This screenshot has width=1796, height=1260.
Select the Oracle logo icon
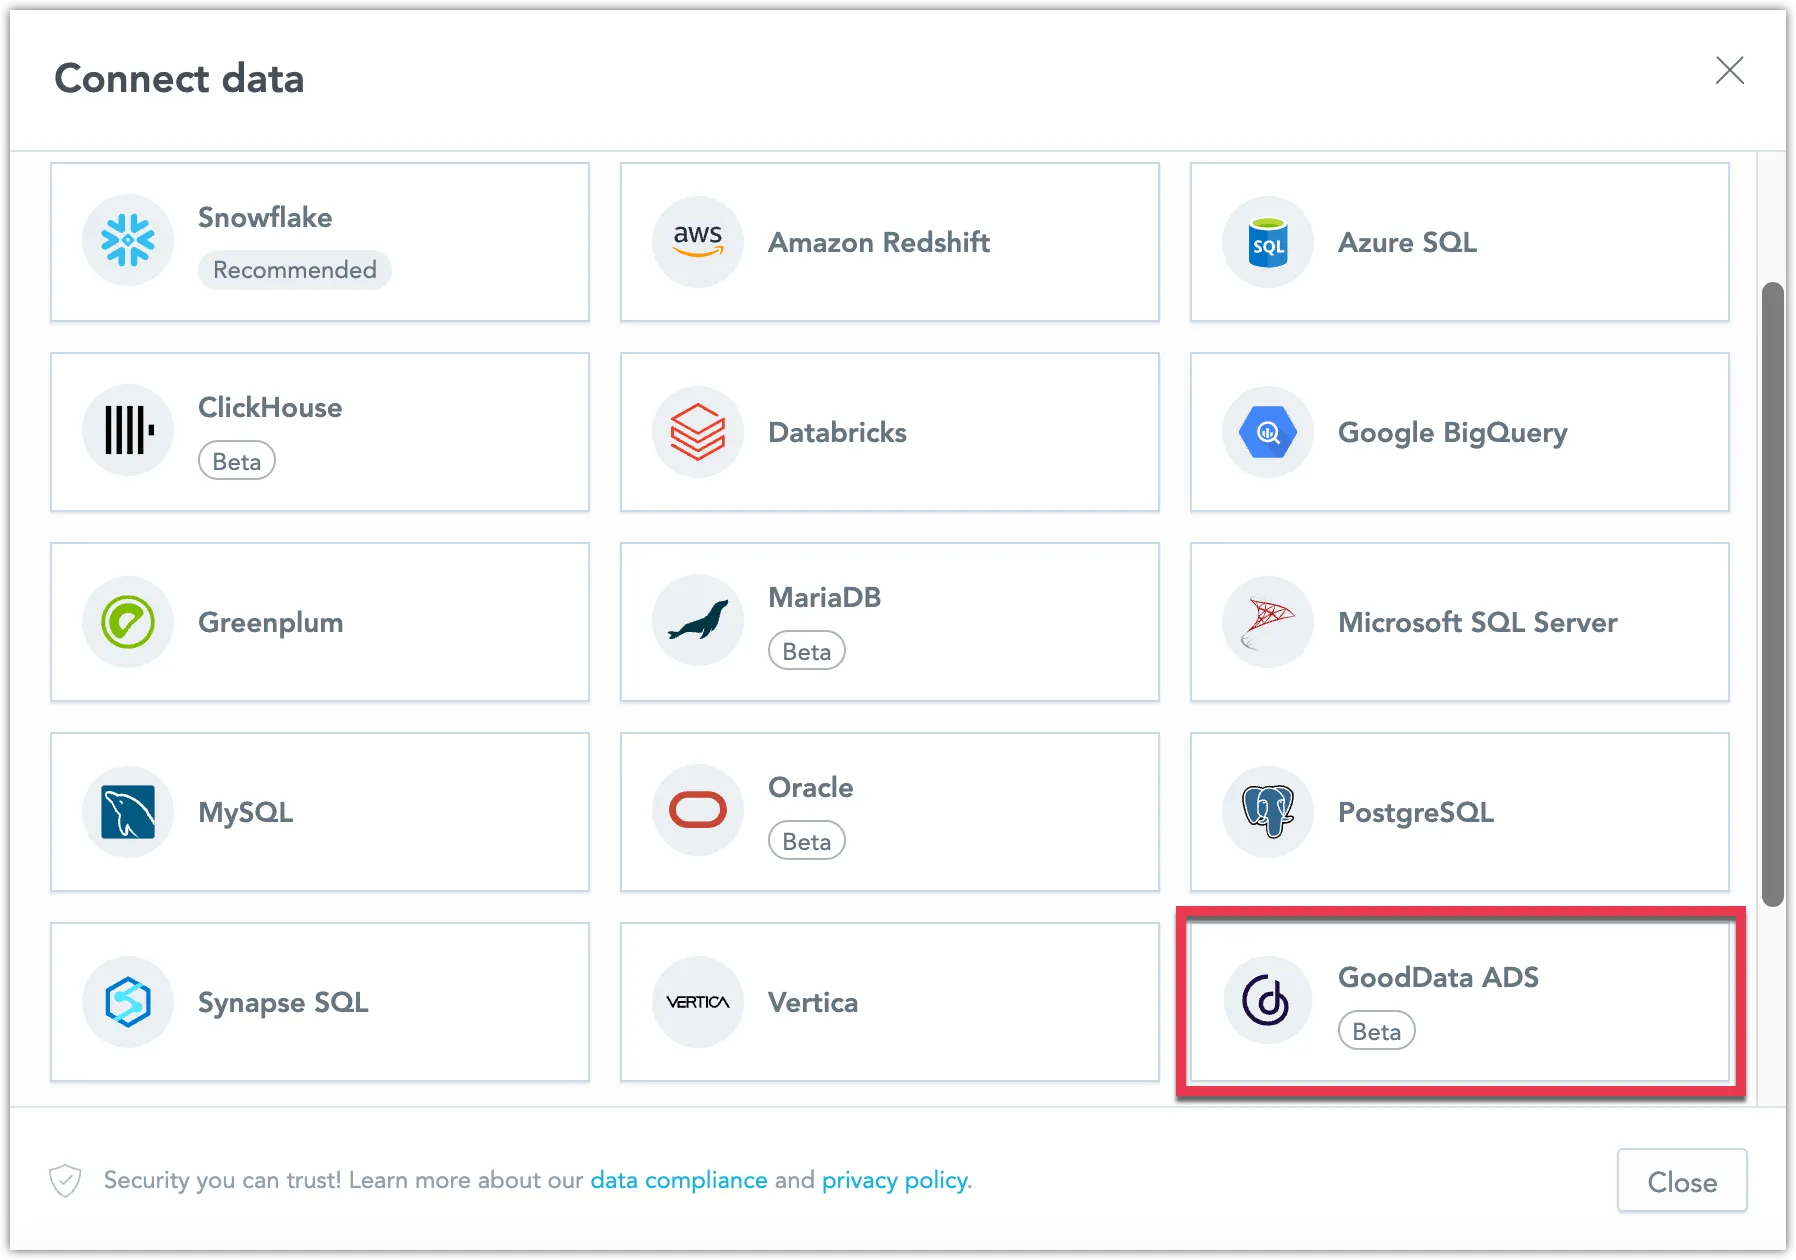click(x=697, y=810)
